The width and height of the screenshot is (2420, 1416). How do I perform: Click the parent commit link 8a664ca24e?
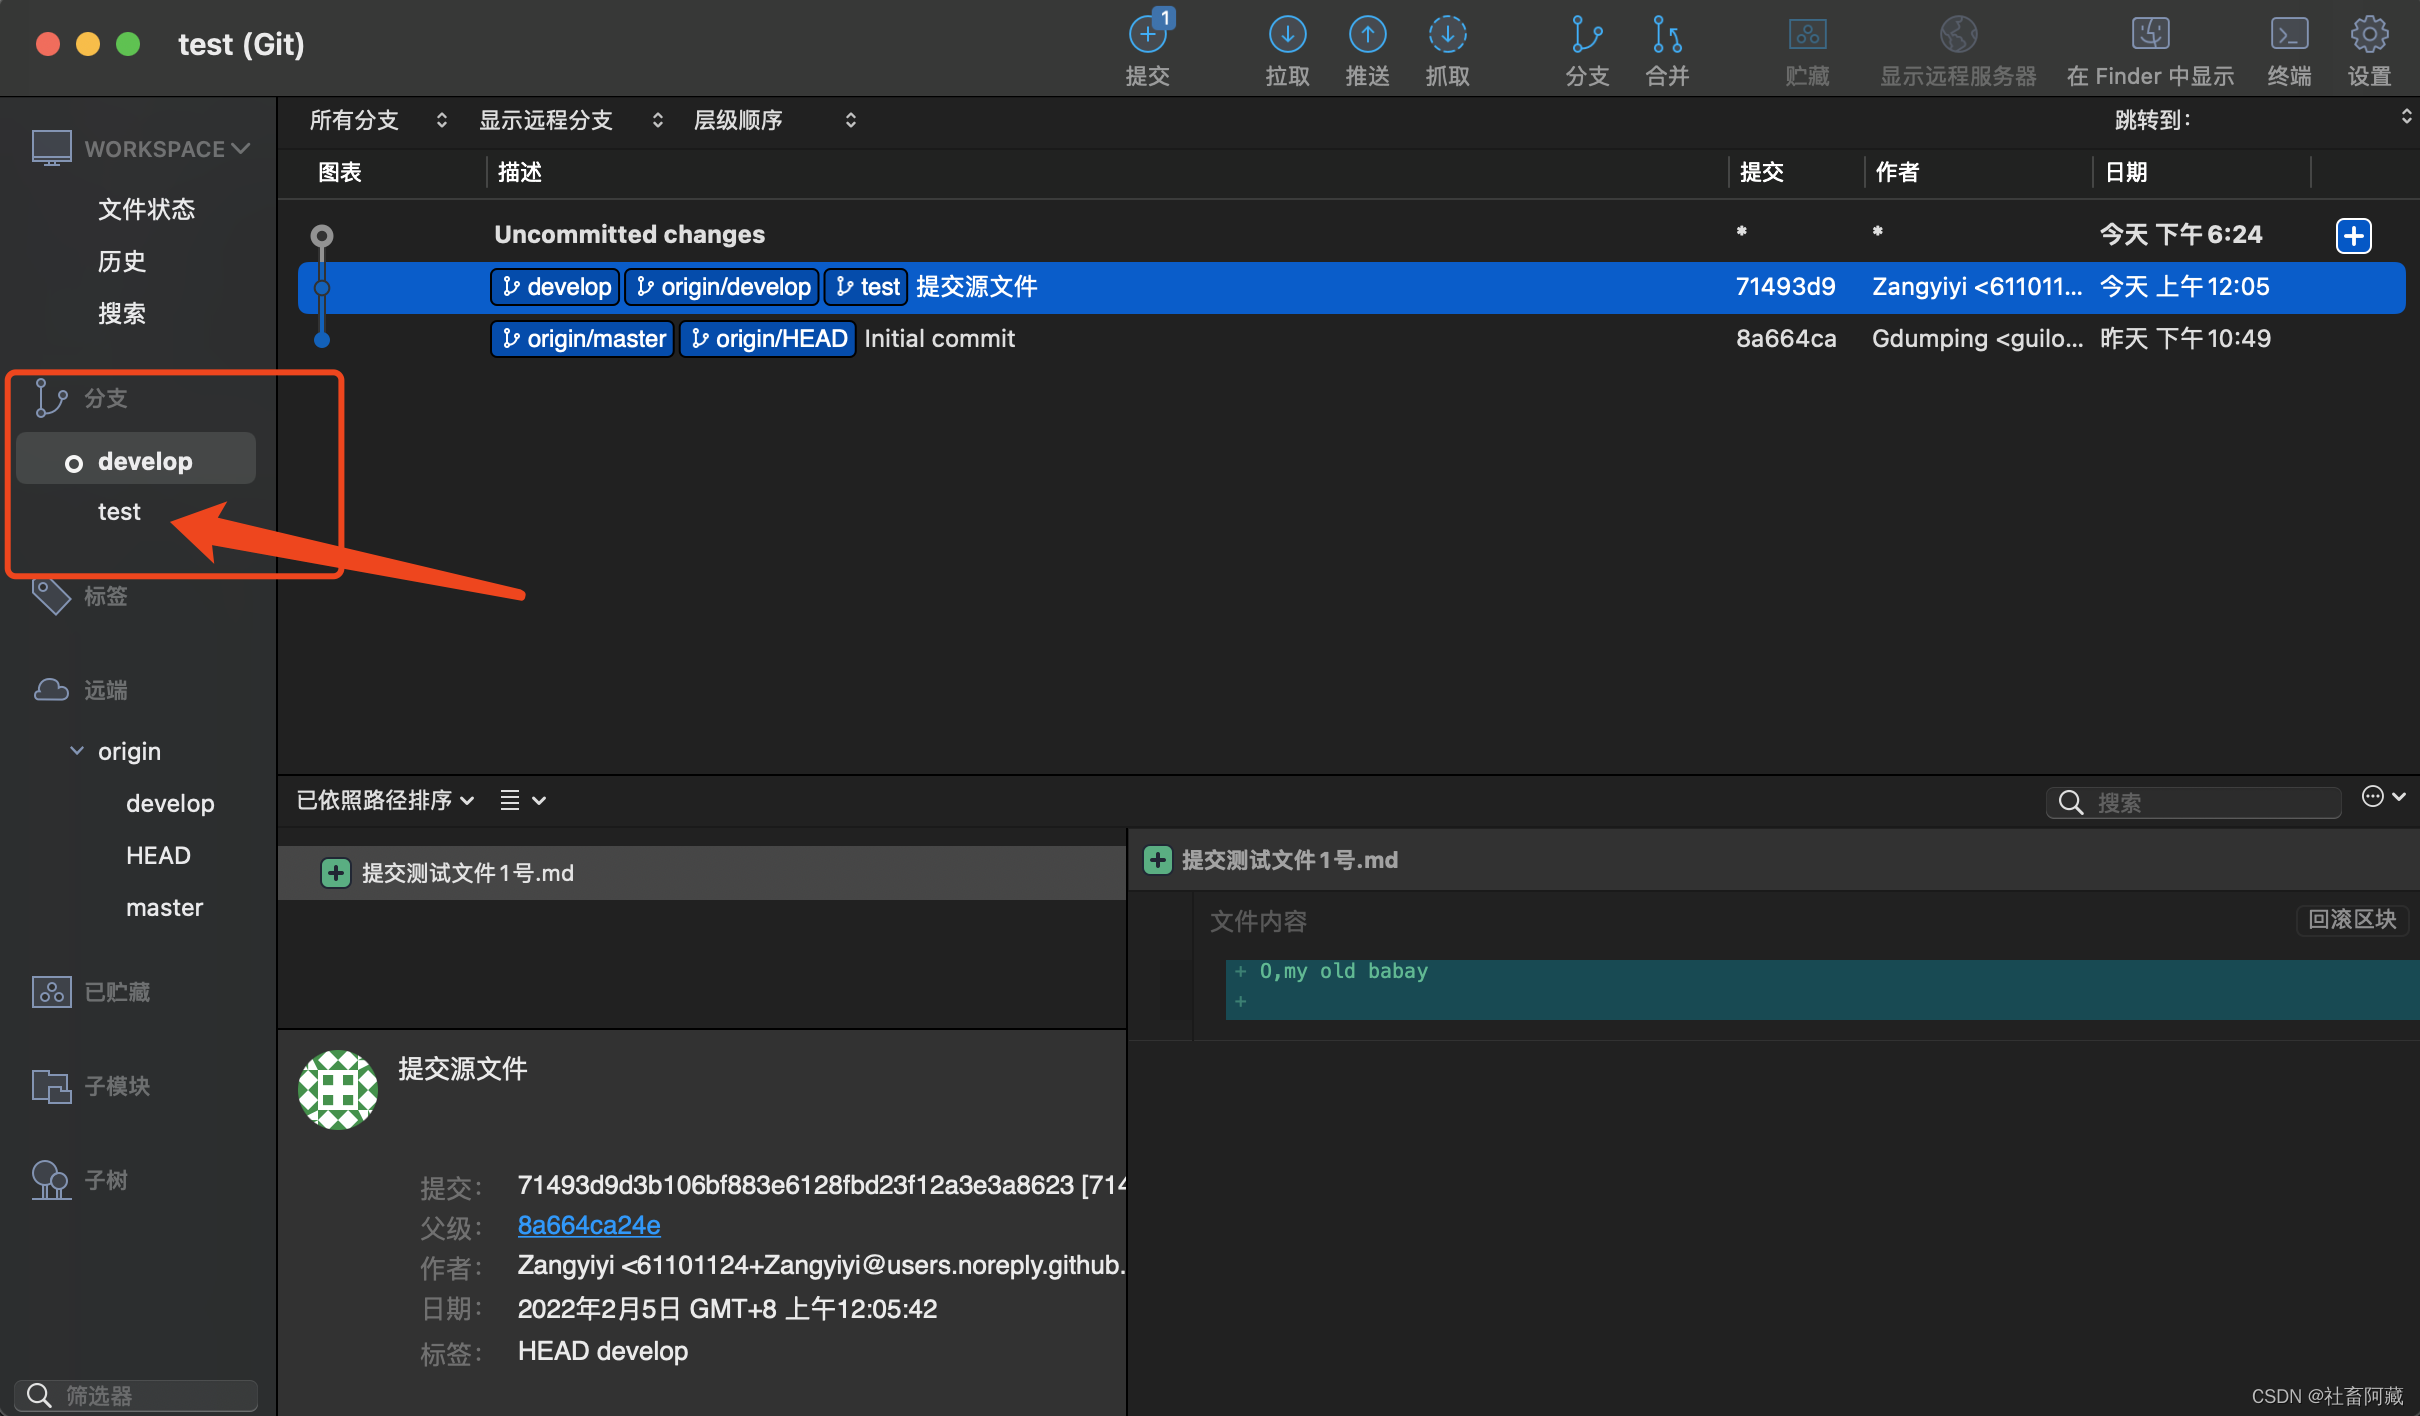tap(588, 1225)
